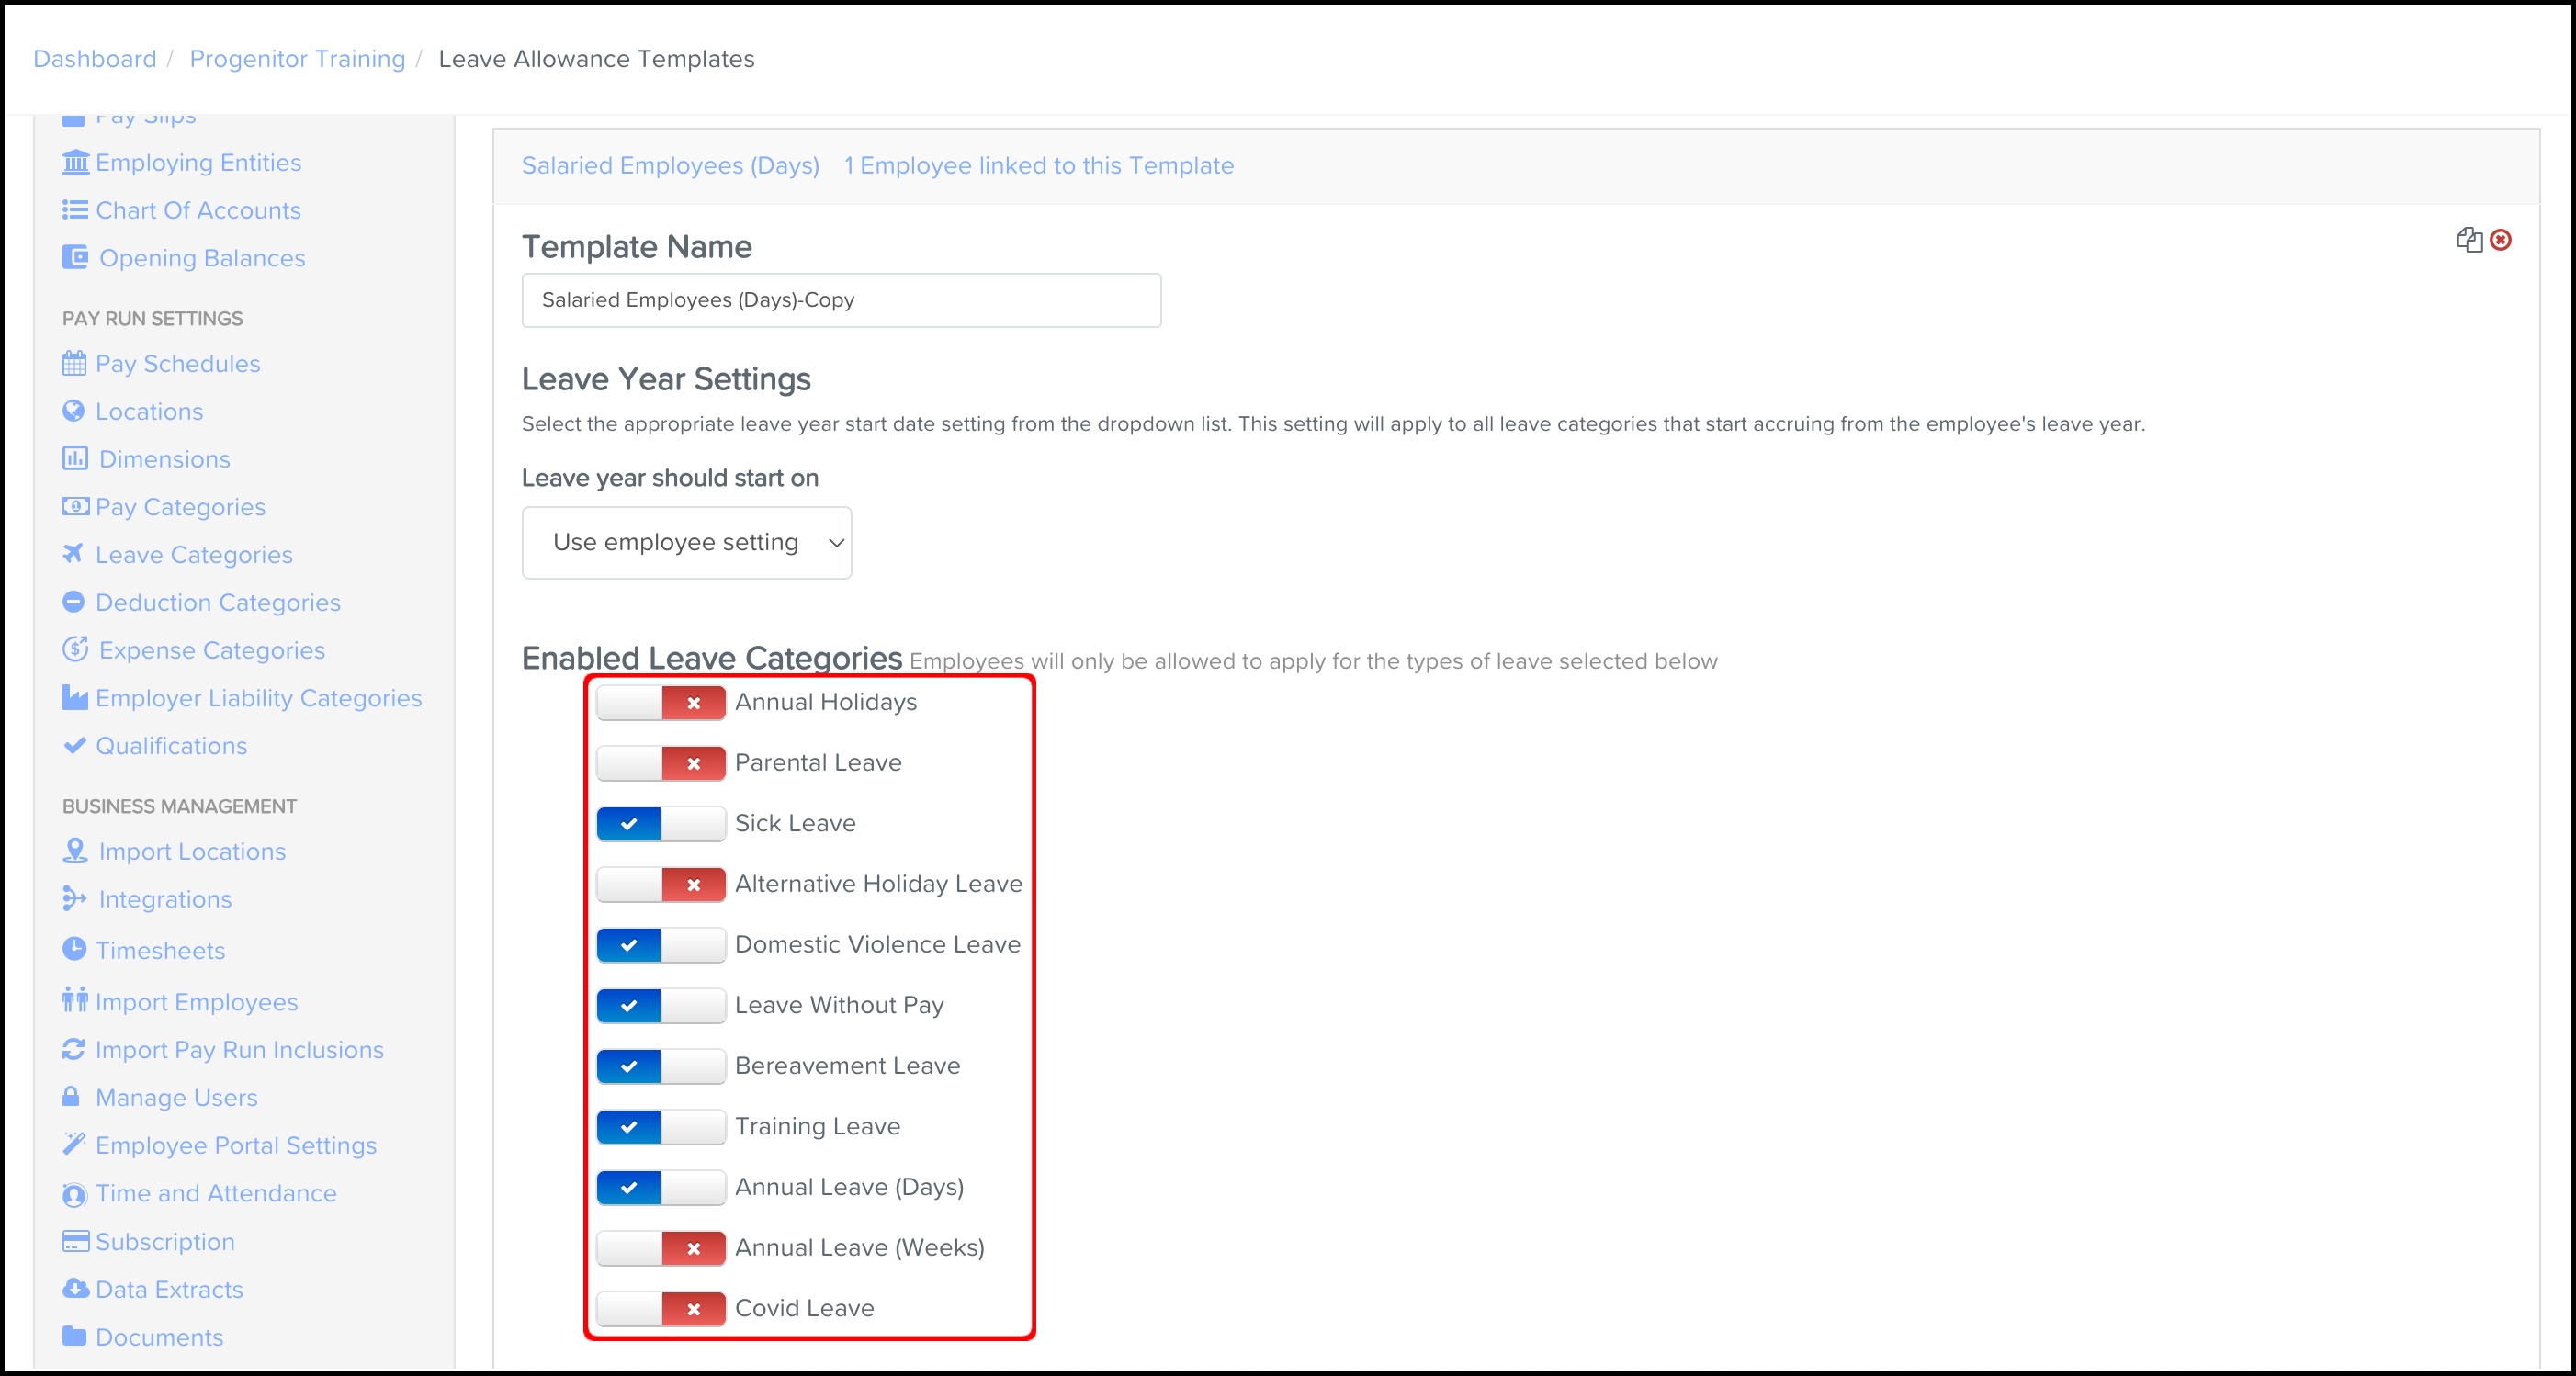Open the leave year start dropdown

pyautogui.click(x=686, y=542)
